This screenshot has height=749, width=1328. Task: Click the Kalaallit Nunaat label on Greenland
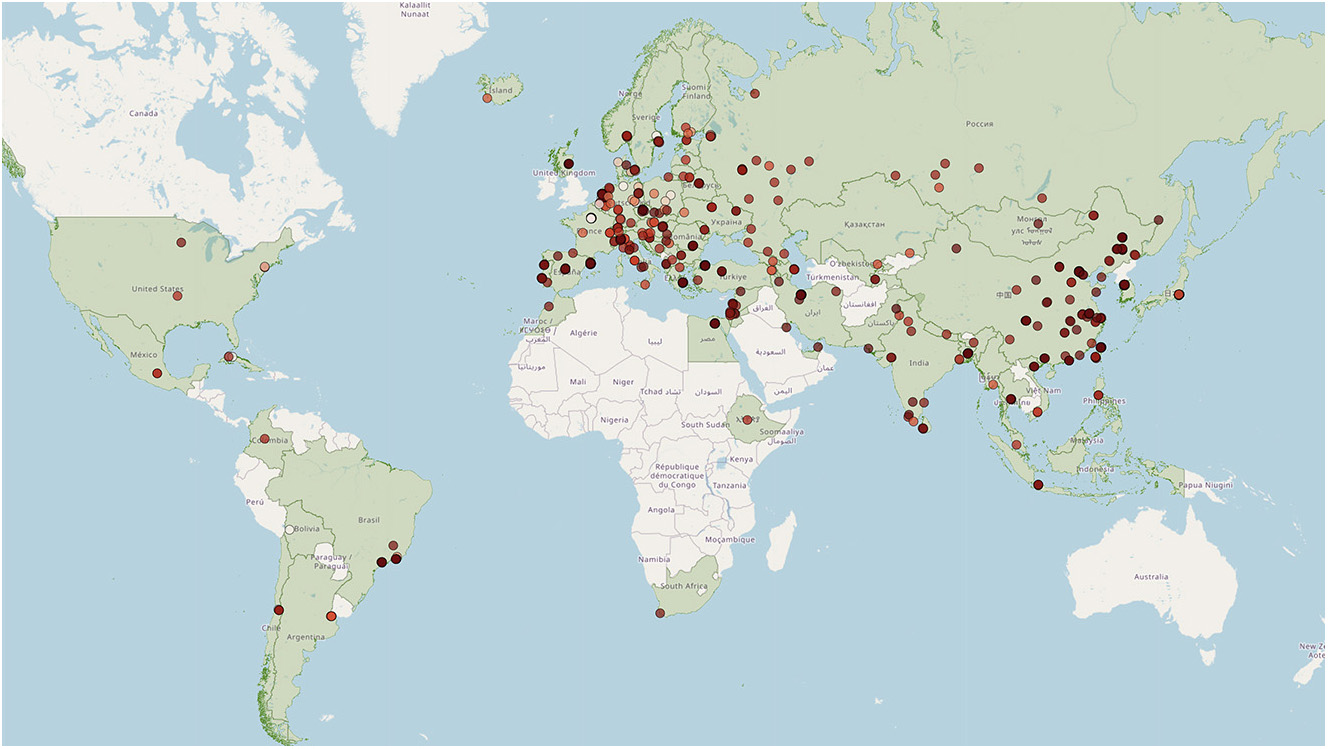[x=415, y=10]
